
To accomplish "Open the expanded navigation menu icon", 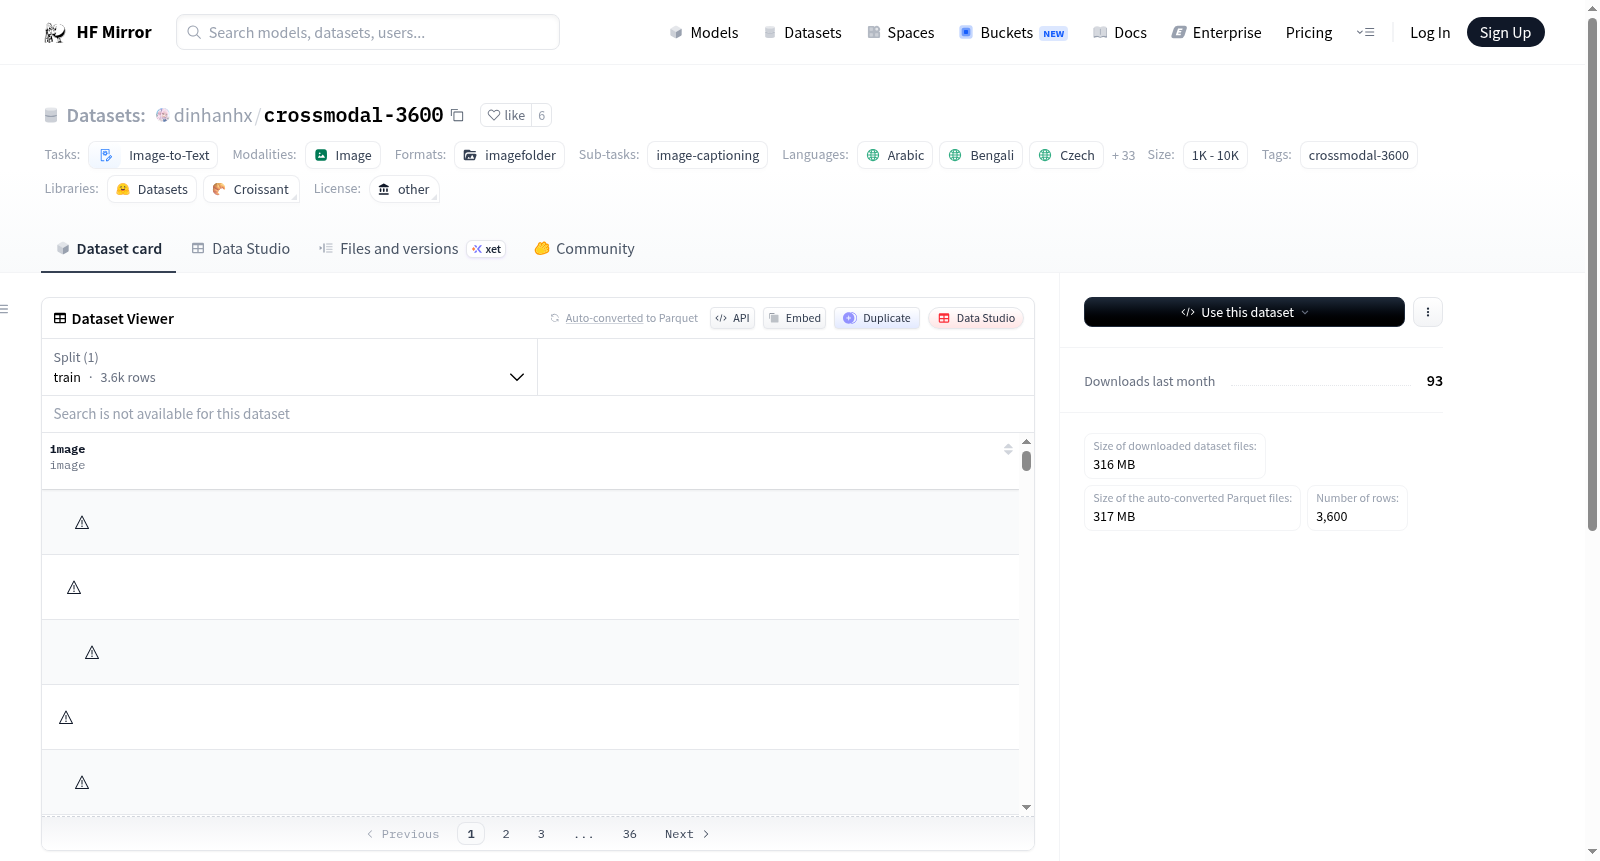I will (x=1365, y=32).
